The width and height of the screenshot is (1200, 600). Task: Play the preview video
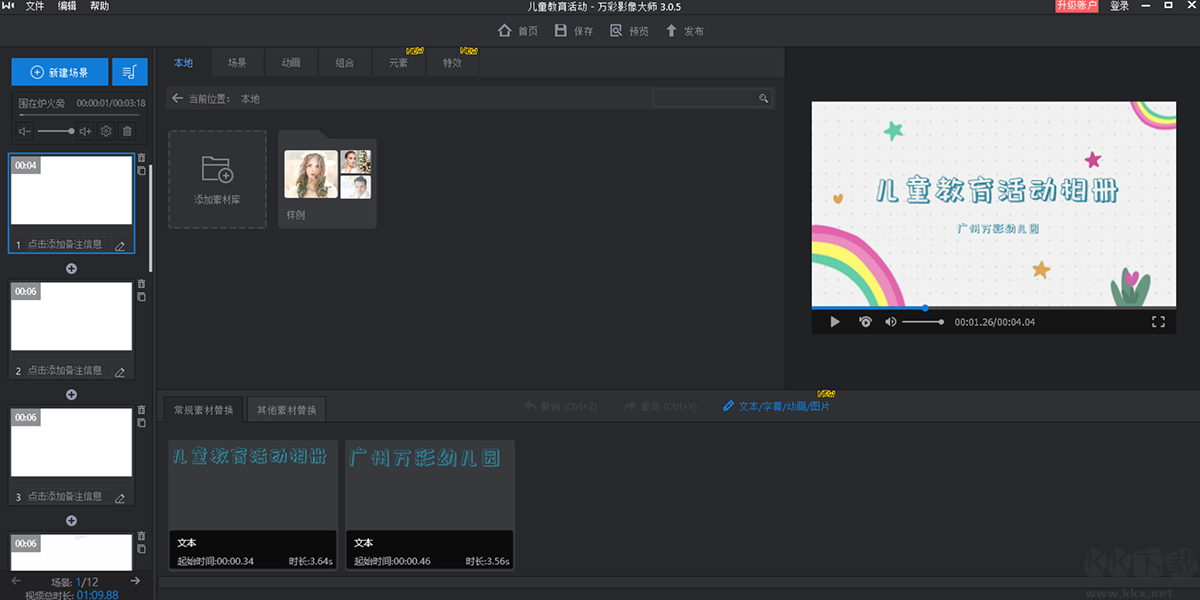pyautogui.click(x=835, y=322)
